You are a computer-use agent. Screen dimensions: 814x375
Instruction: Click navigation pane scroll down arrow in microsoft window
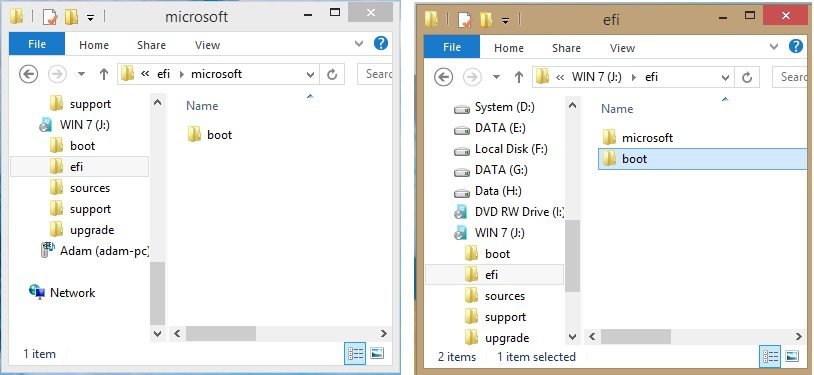point(158,333)
